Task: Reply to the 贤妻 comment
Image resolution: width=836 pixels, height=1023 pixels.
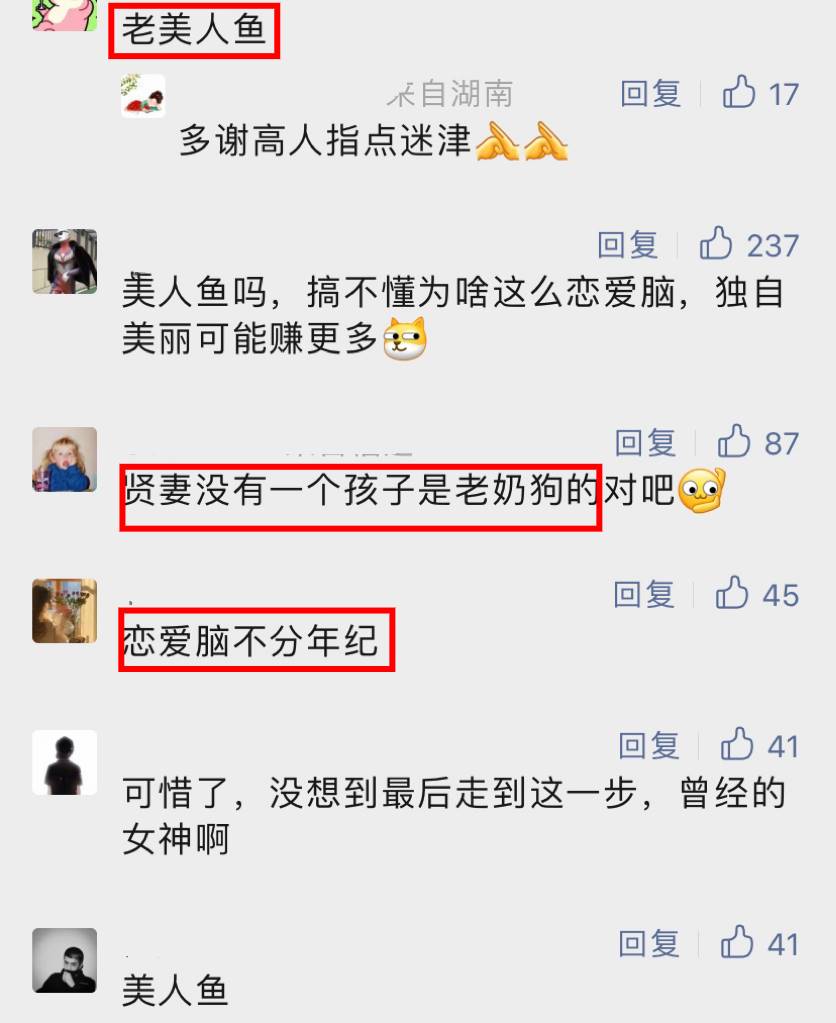Action: tap(645, 443)
